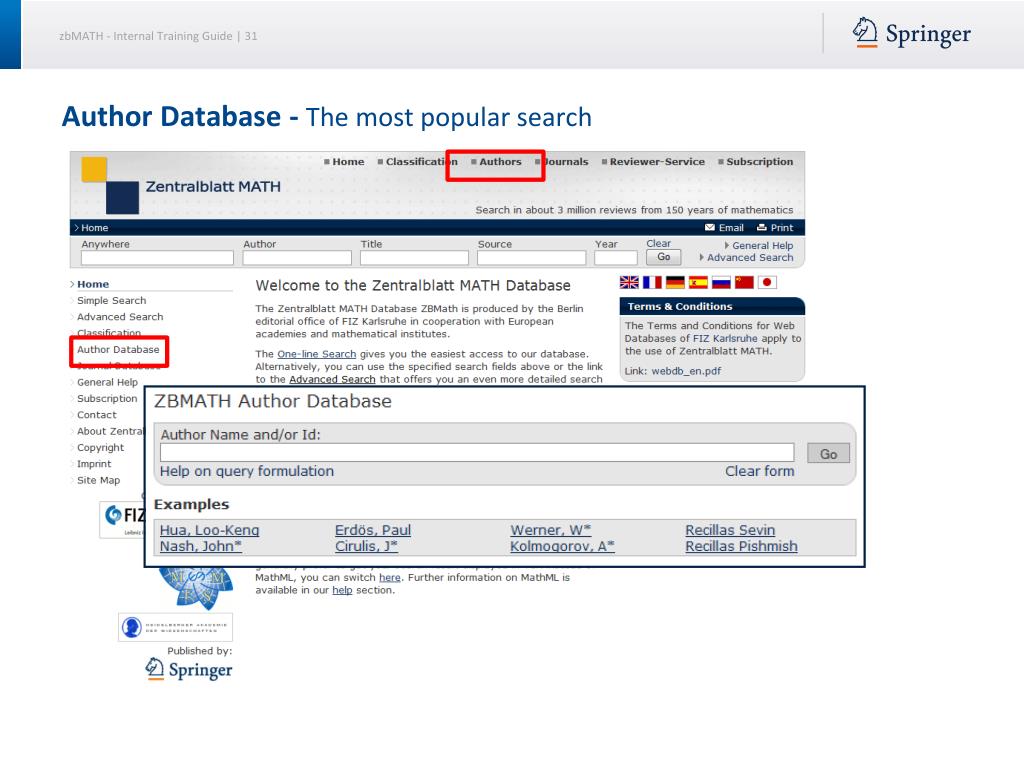Open the 'help' section link
The height and width of the screenshot is (768, 1024).
342,590
